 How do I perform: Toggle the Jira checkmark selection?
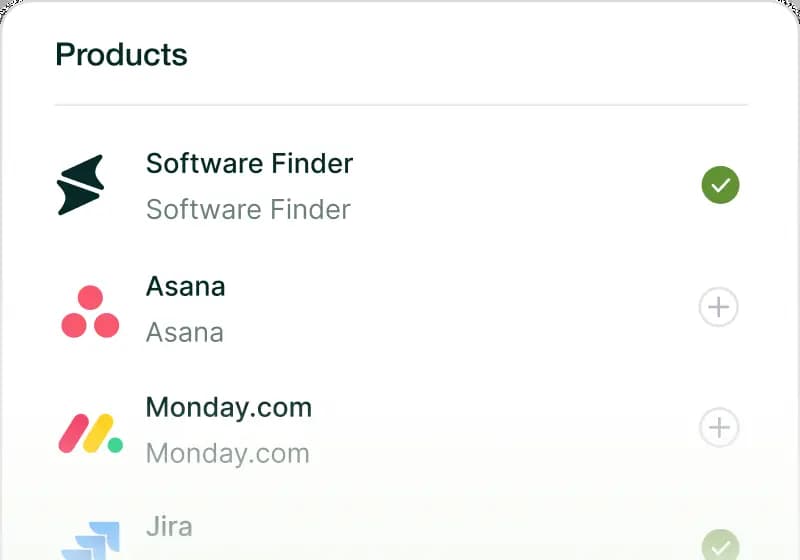(x=720, y=546)
